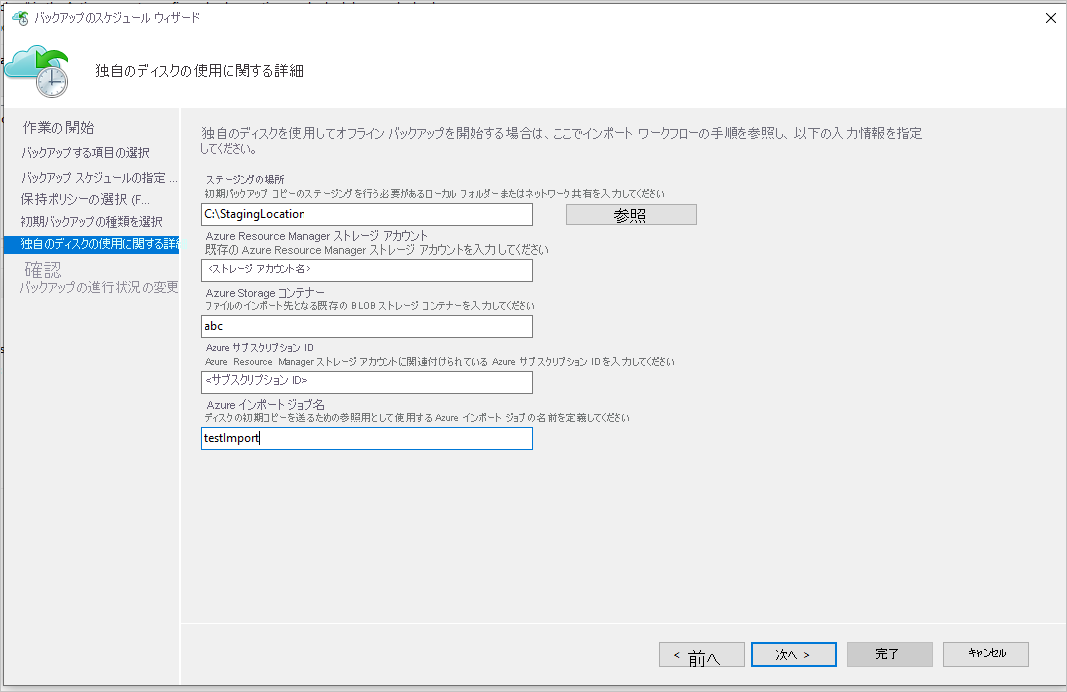Viewport: 1067px width, 692px height.
Task: Click the 確認 step in sidebar
Action: pyautogui.click(x=43, y=270)
